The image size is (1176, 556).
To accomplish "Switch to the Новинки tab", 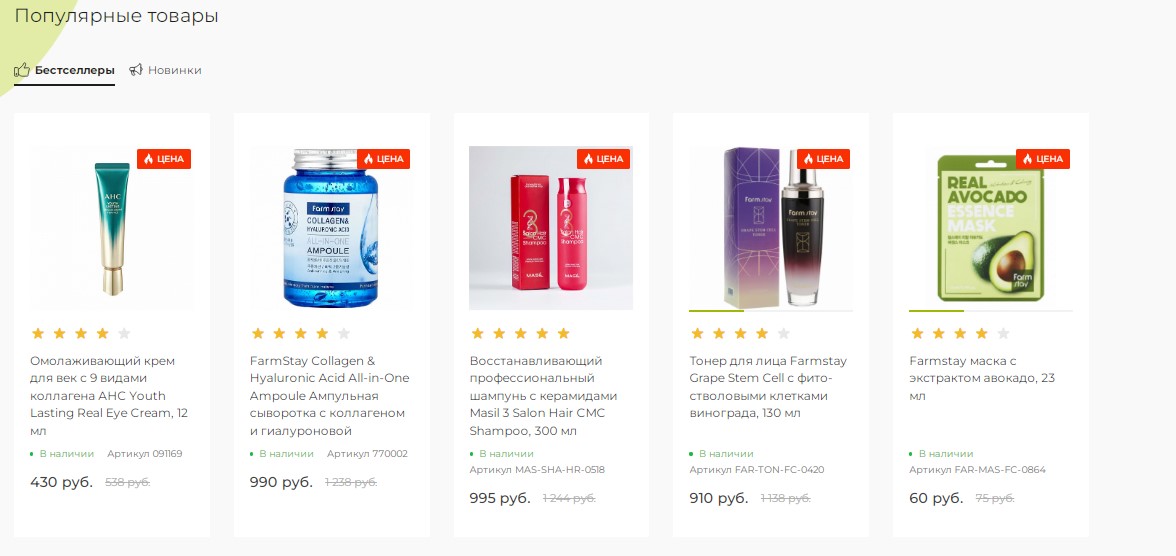I will pyautogui.click(x=174, y=70).
